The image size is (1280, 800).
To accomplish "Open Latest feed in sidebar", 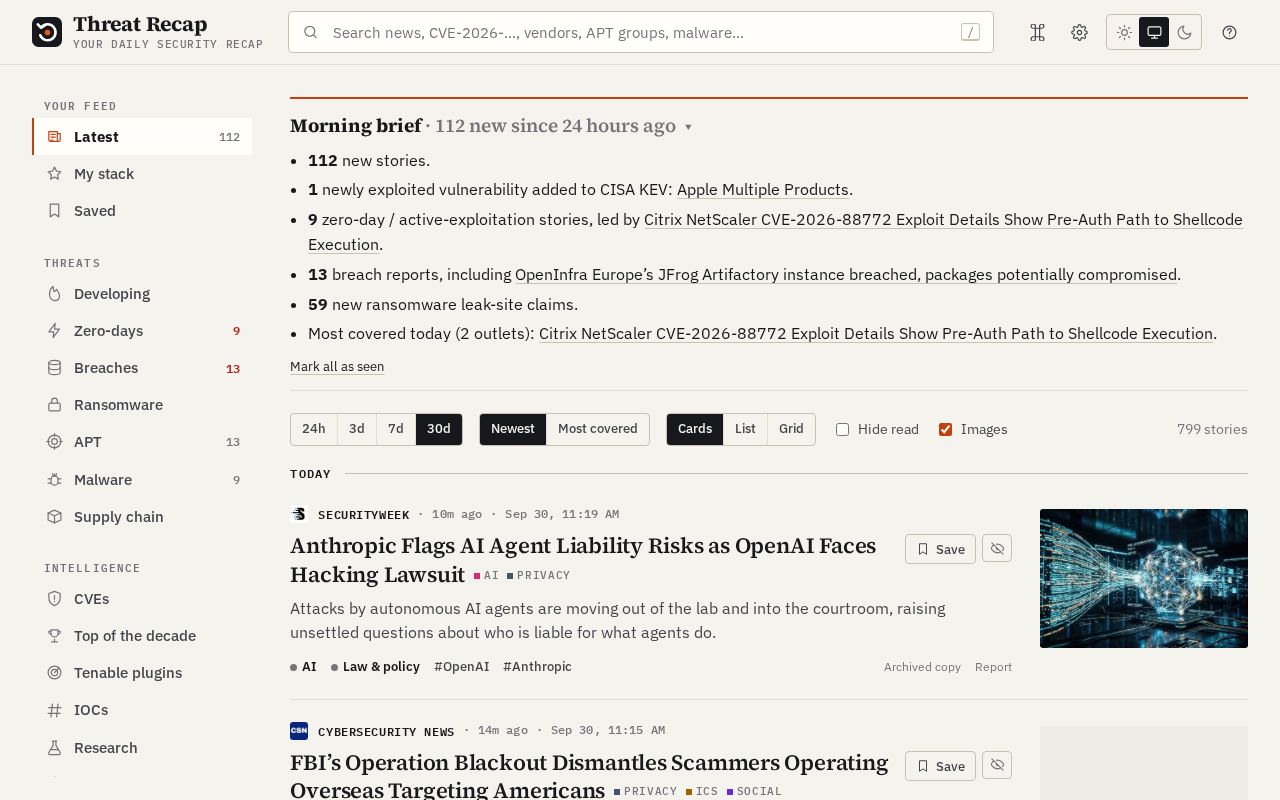I will click(142, 137).
